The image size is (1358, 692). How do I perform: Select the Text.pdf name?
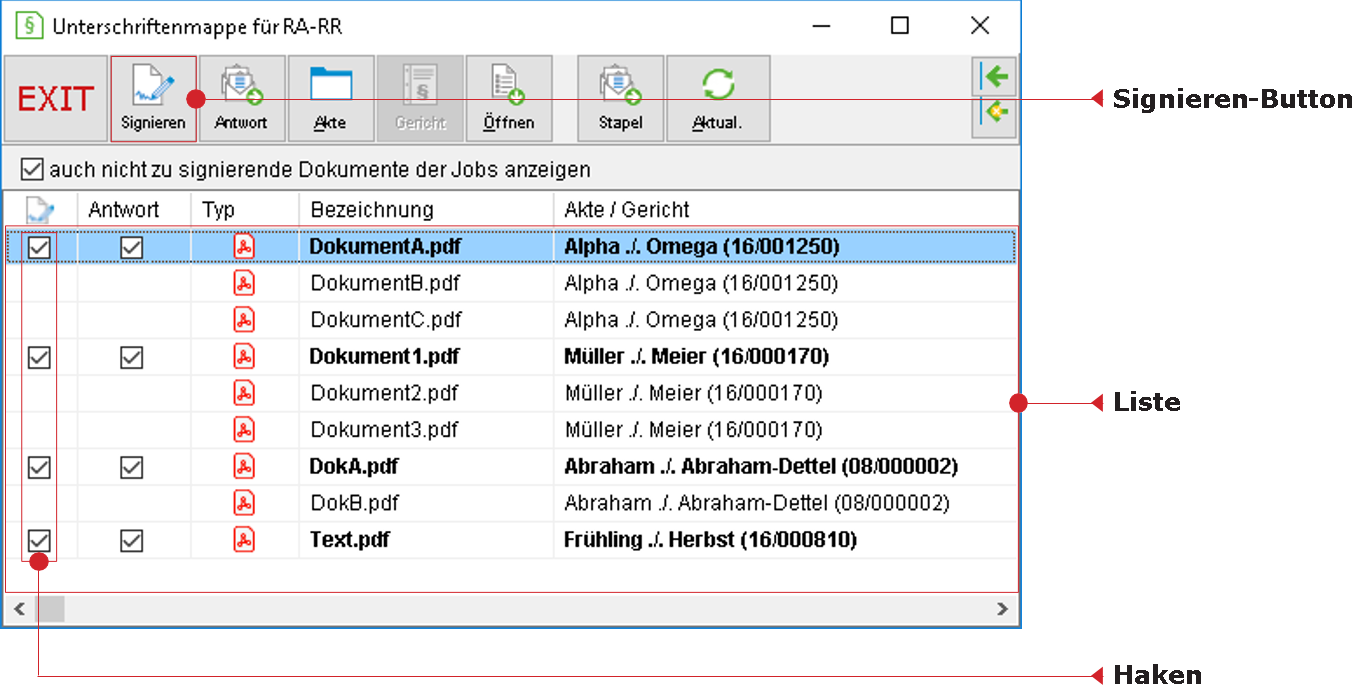[x=350, y=540]
